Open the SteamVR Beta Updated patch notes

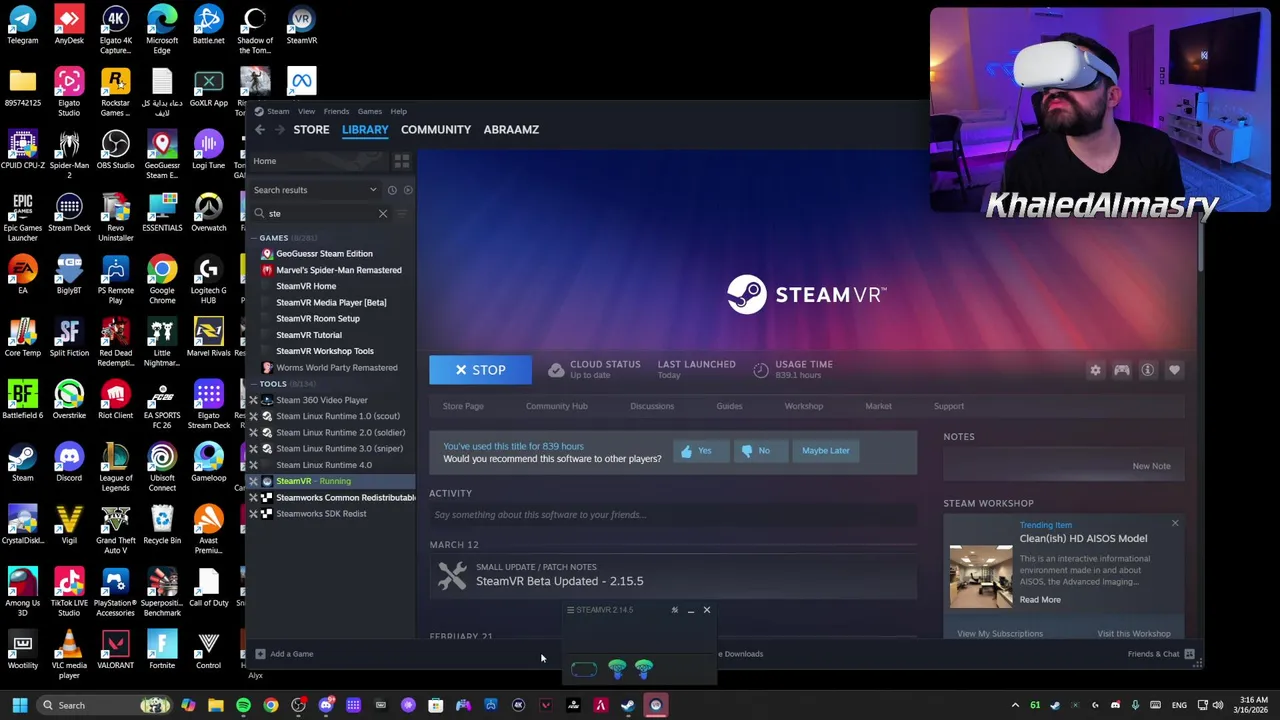click(559, 581)
